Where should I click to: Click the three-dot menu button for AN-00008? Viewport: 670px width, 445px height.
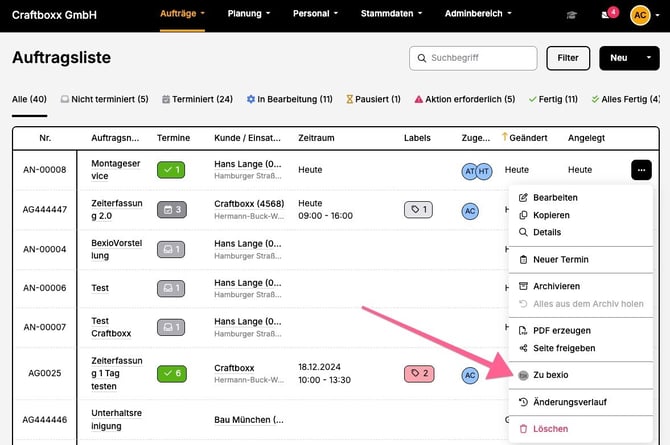[641, 170]
